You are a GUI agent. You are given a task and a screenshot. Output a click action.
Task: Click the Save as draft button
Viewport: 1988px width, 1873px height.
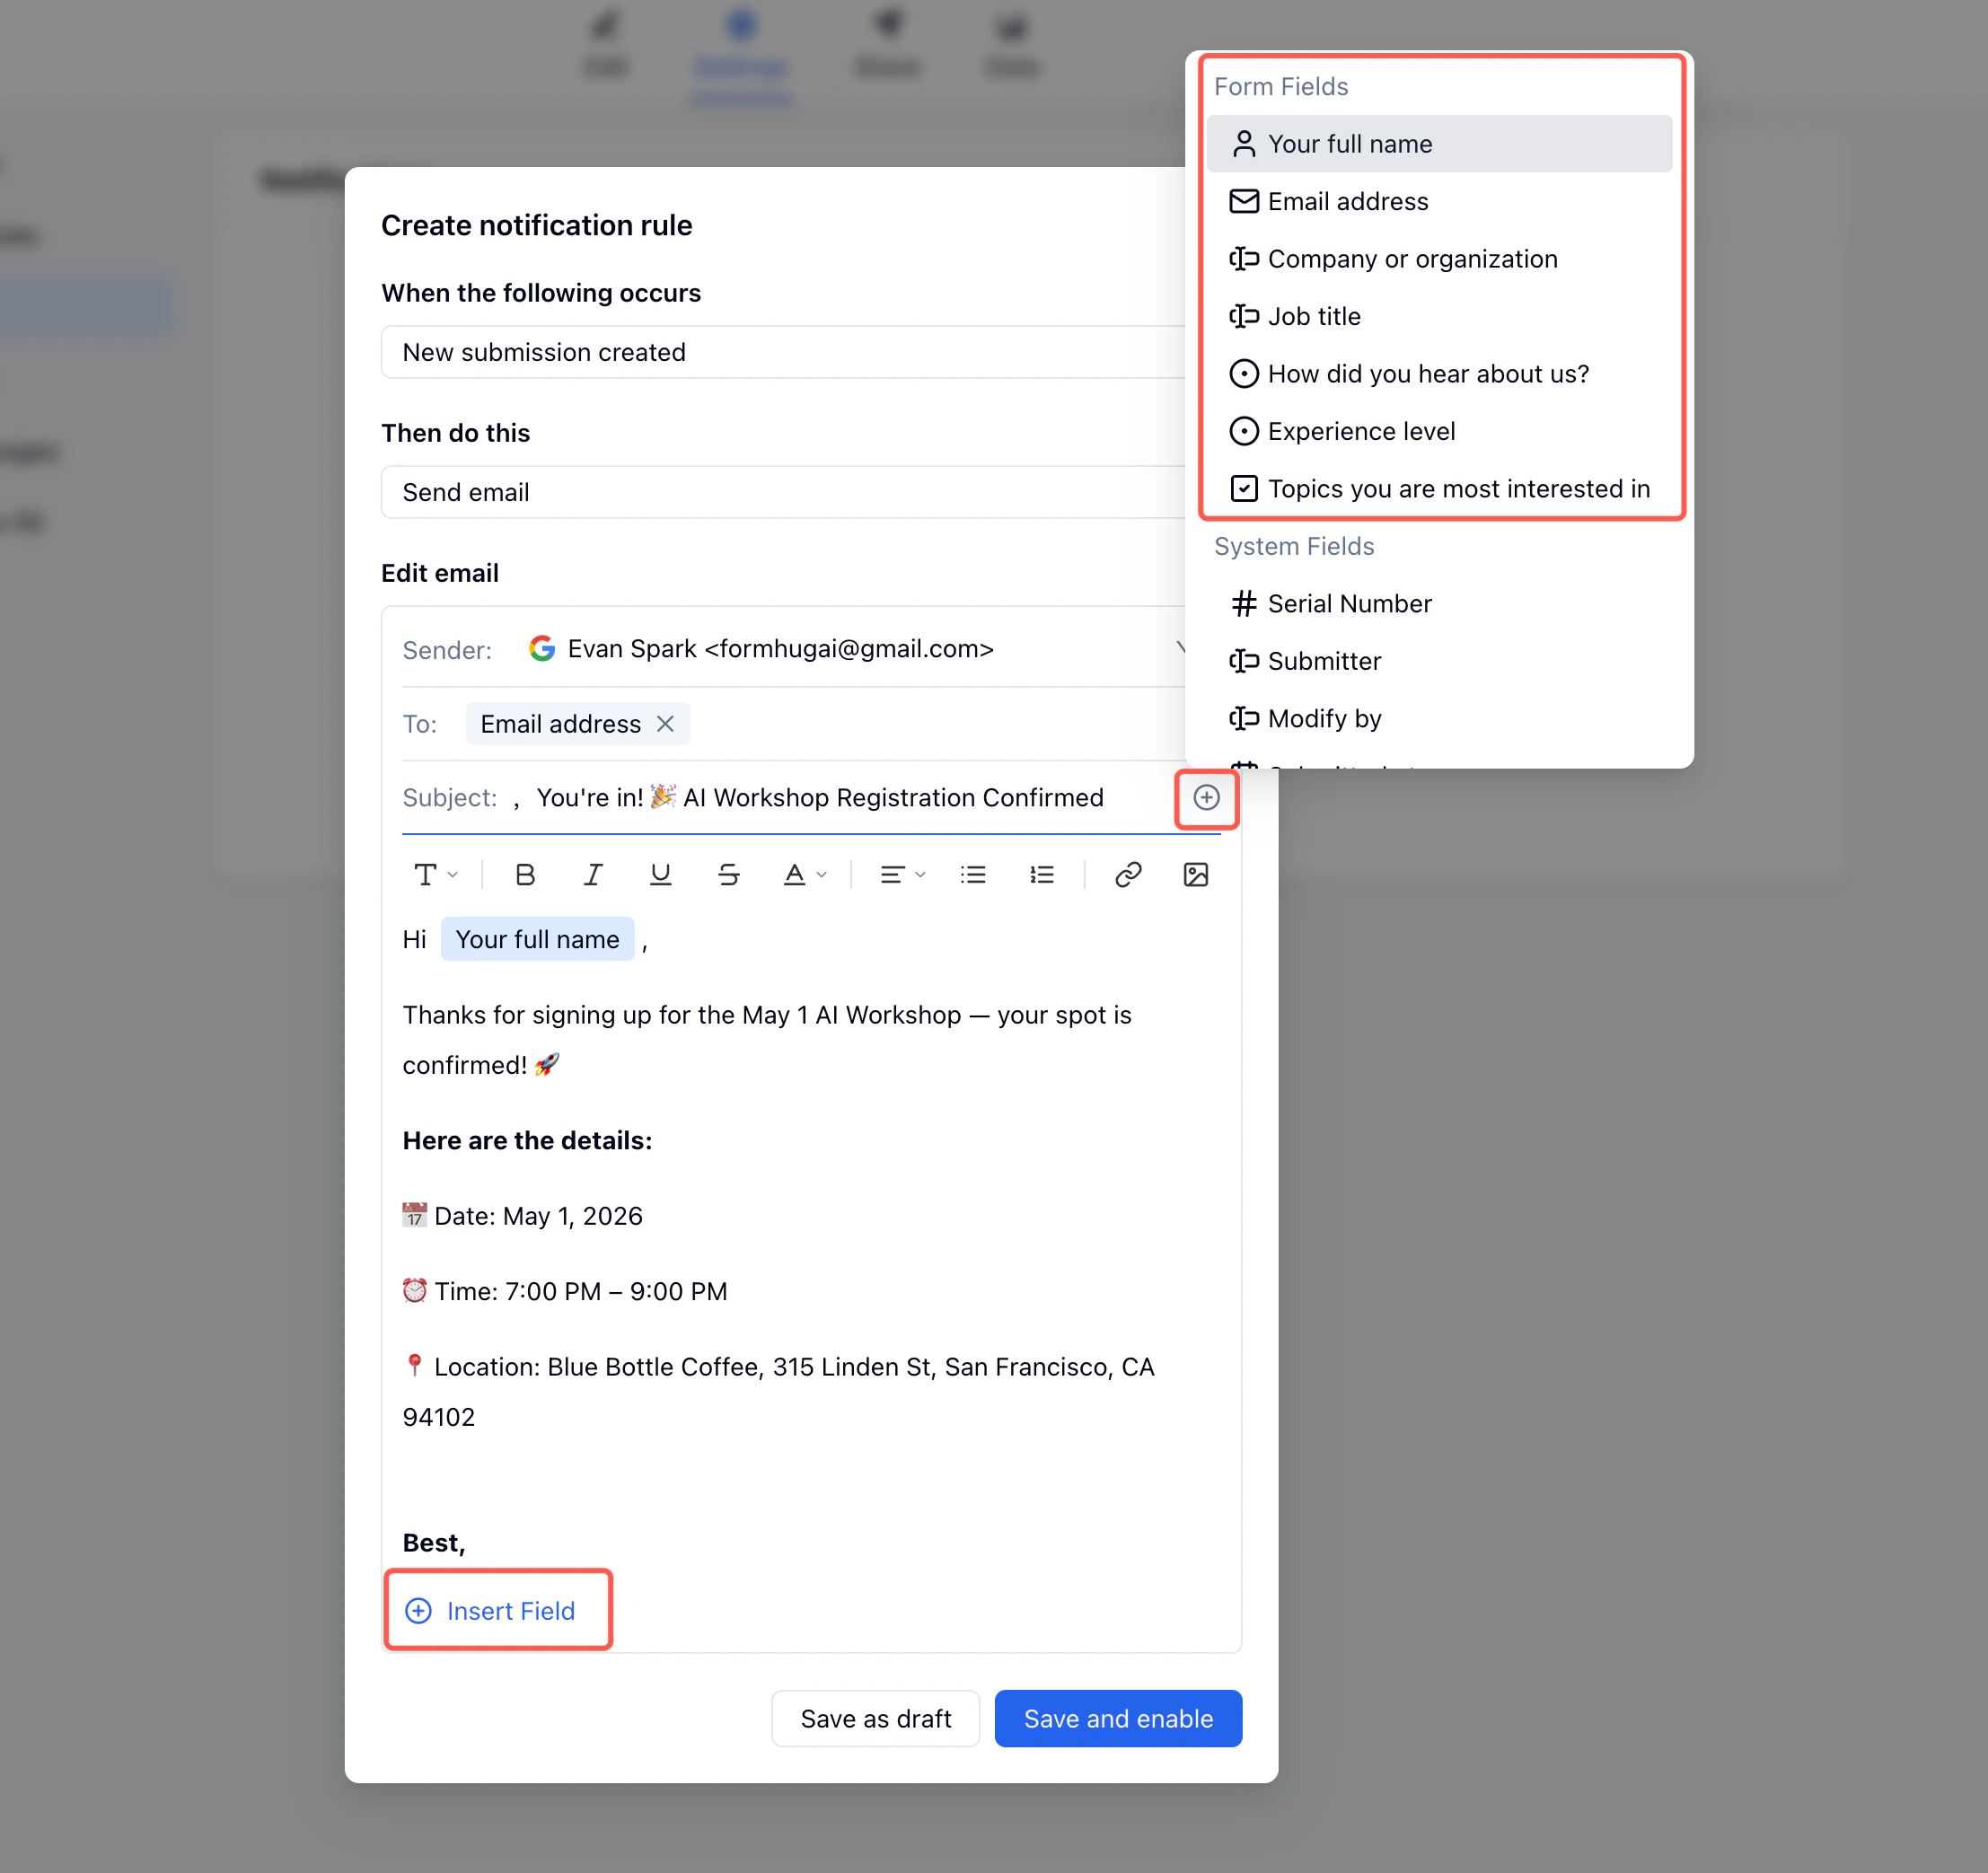click(x=875, y=1718)
